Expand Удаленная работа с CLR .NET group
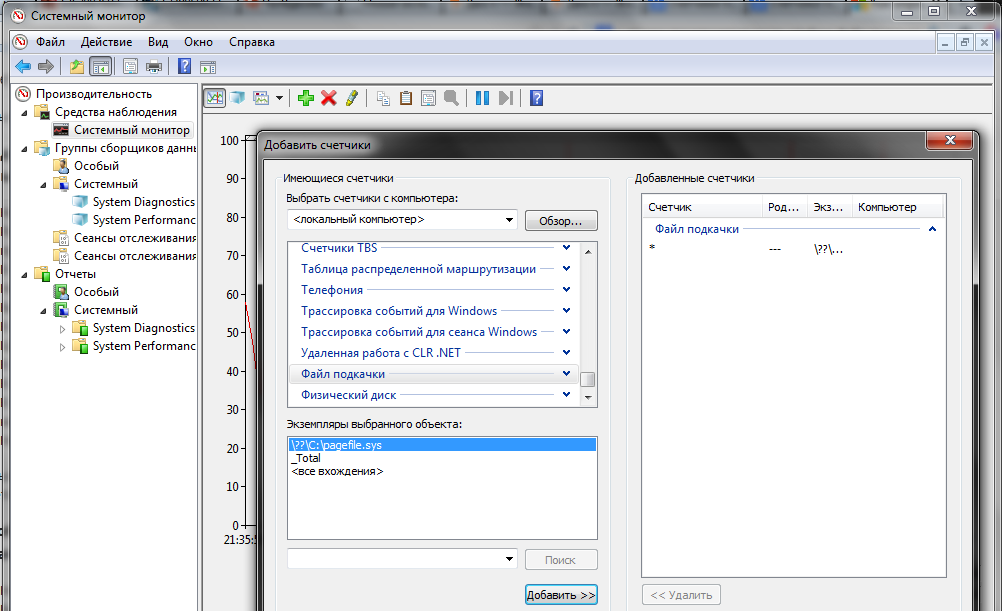1002x611 pixels. 566,352
